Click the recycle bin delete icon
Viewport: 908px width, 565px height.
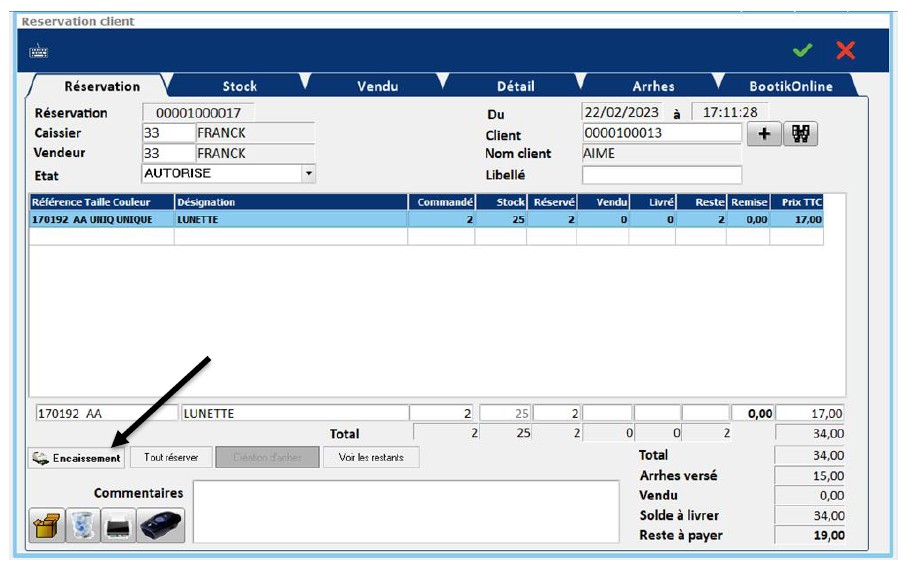point(84,525)
